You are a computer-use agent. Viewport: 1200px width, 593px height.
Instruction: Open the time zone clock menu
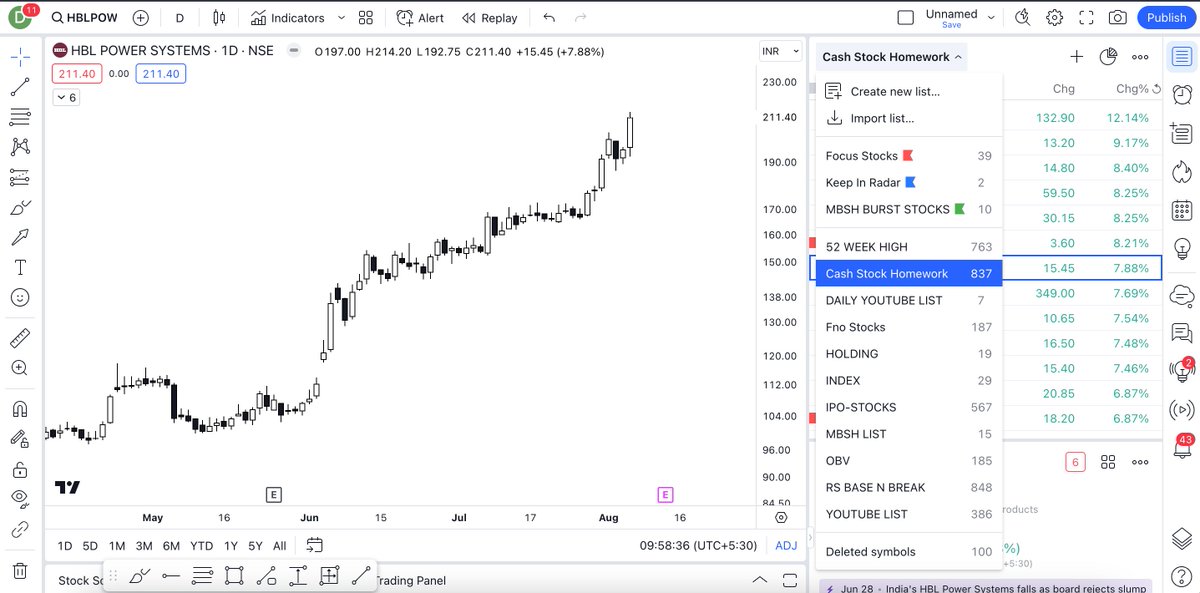coord(700,546)
